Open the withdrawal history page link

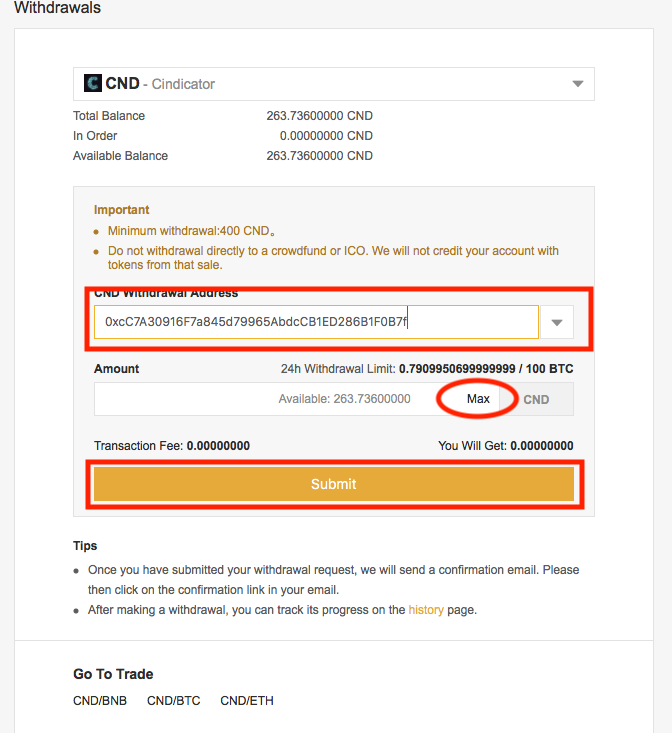425,610
